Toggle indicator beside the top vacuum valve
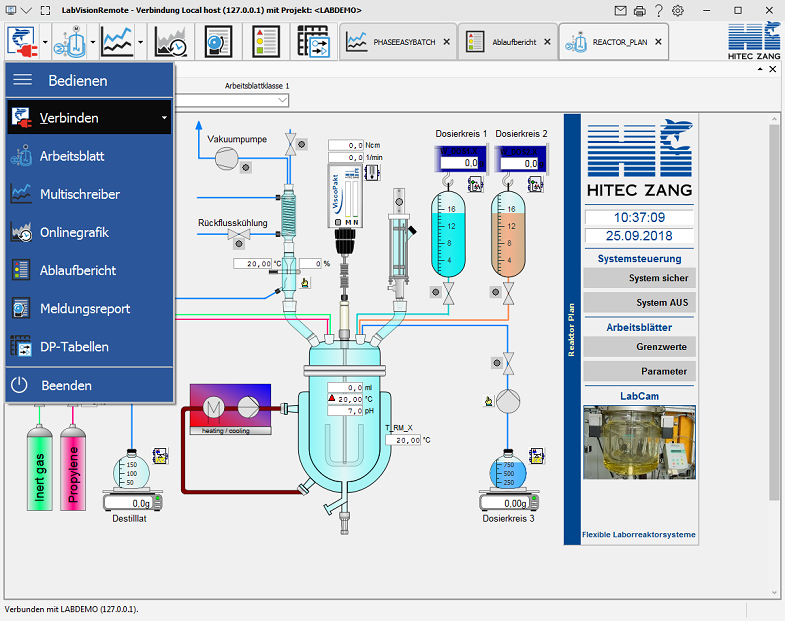 coord(301,144)
